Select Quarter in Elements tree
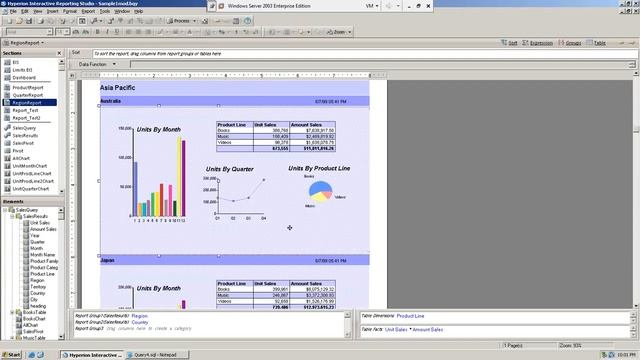The width and height of the screenshot is (640, 360). tap(37, 242)
